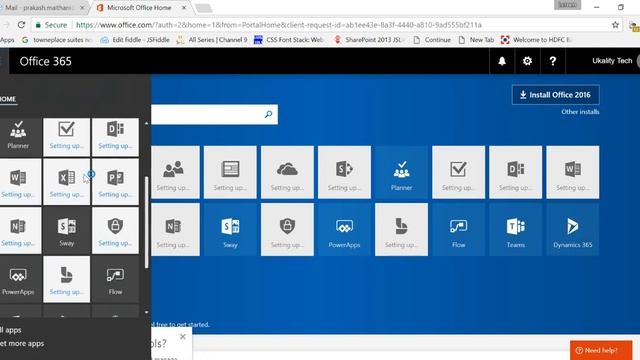This screenshot has height=360, width=640.
Task: Open Other installs link
Action: click(580, 112)
